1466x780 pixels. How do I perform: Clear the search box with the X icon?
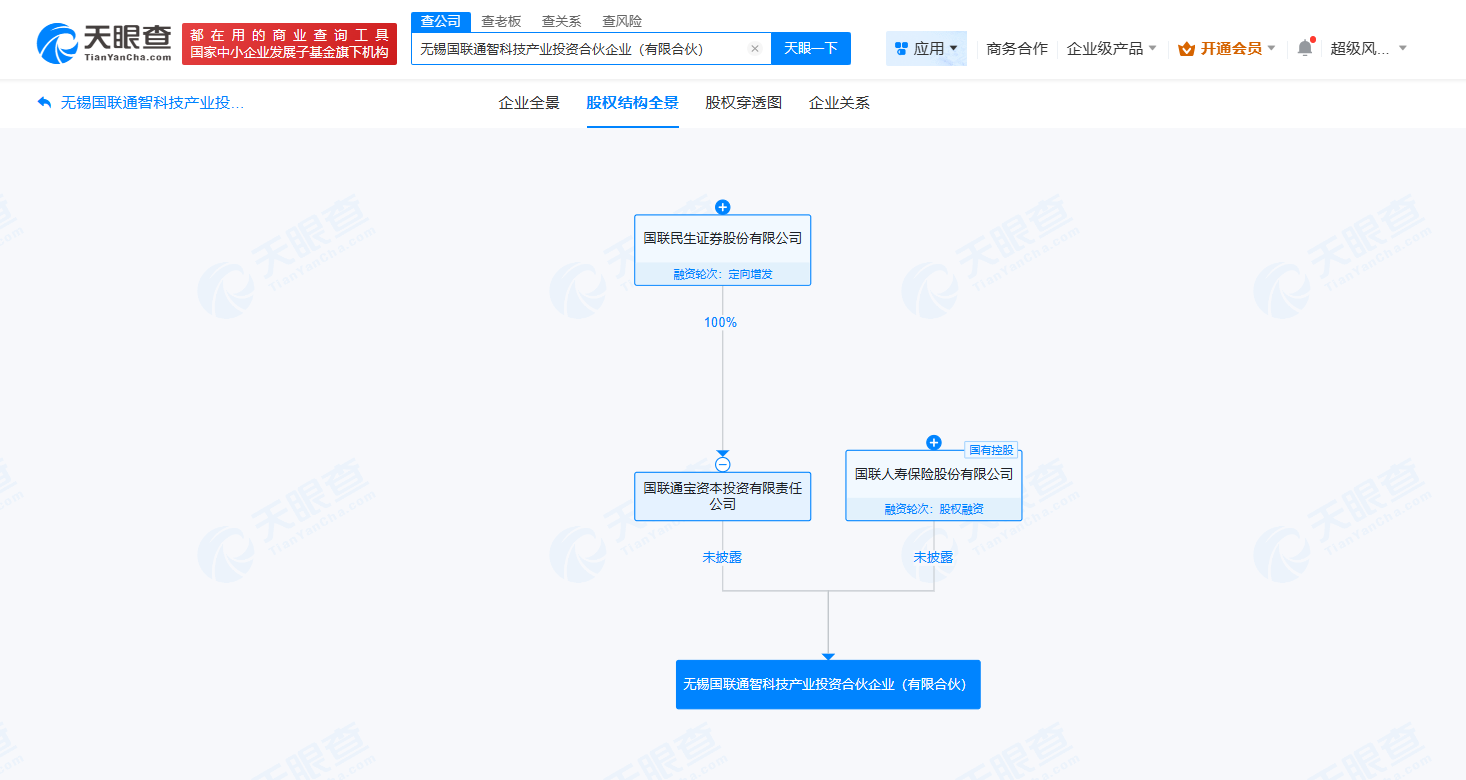click(x=755, y=48)
